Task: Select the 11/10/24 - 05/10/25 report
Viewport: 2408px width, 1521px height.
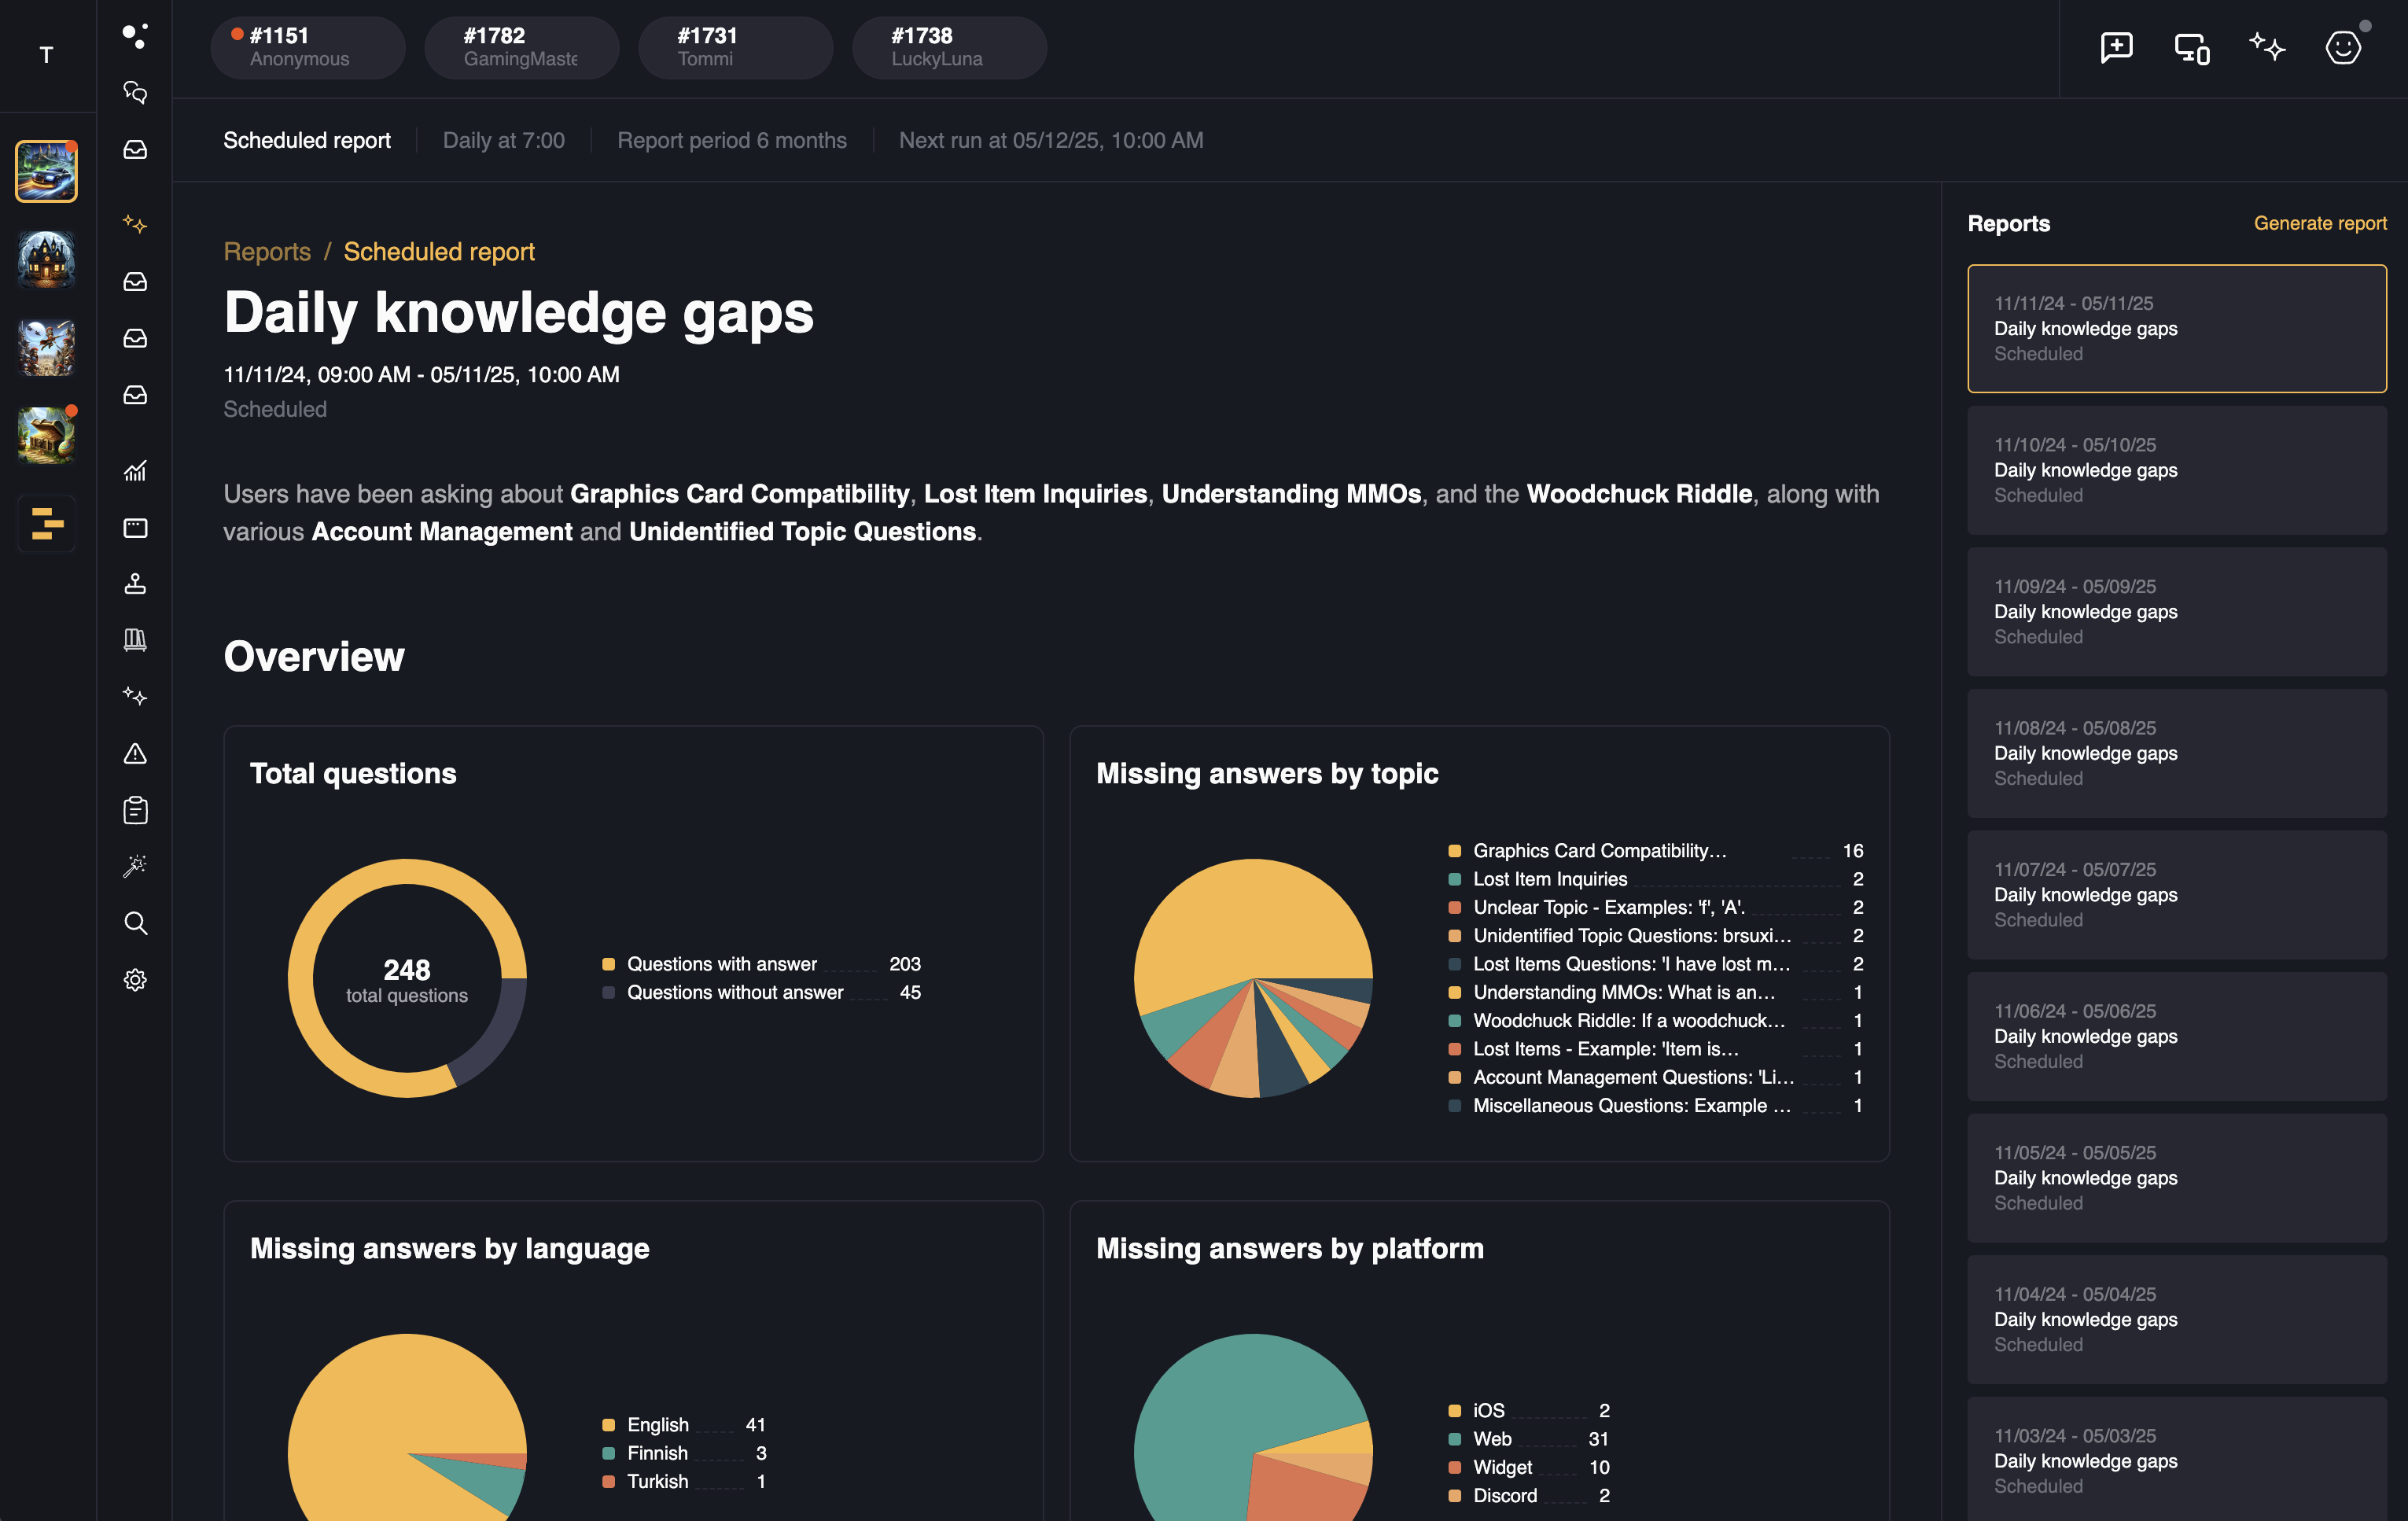Action: (2176, 470)
